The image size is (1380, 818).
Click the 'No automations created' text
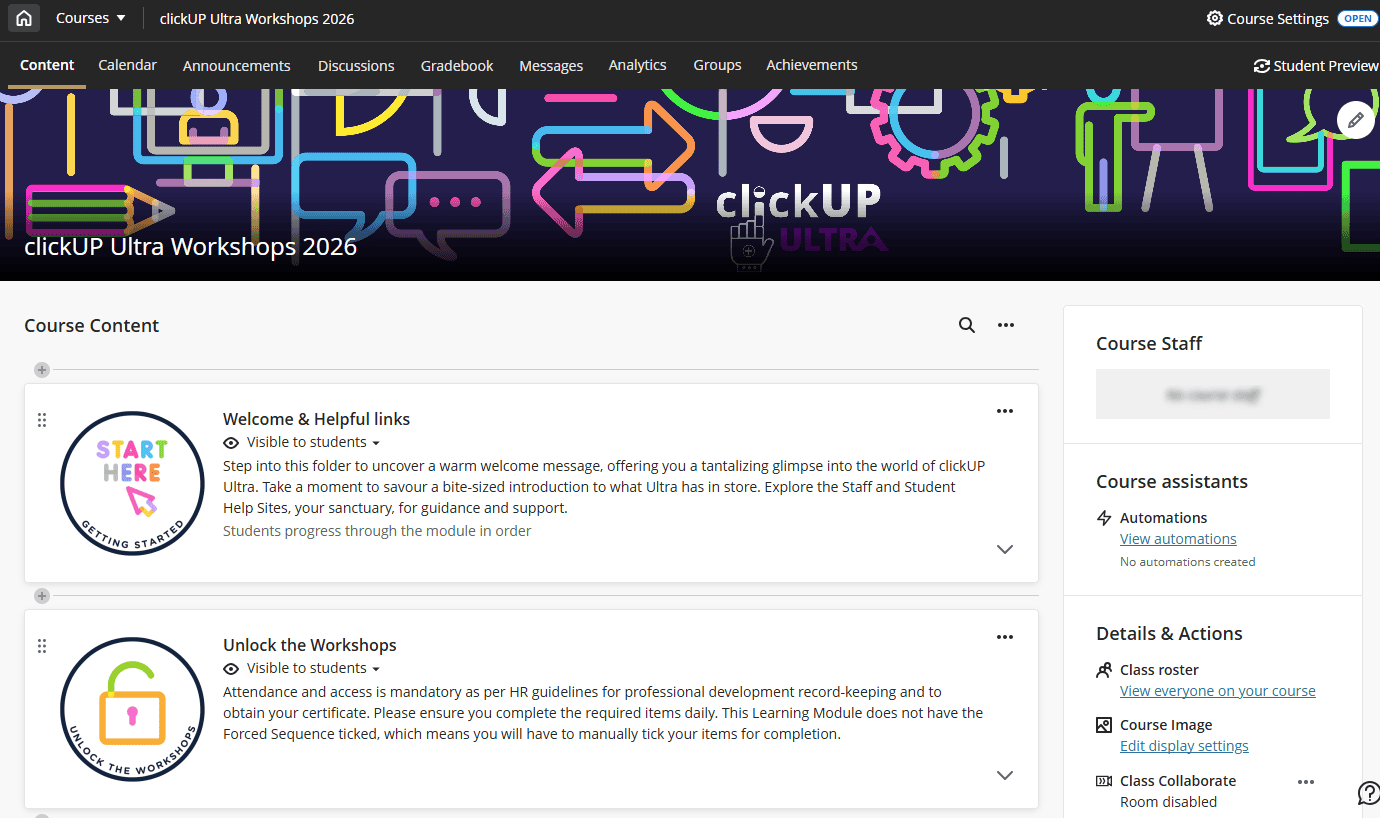coord(1188,562)
